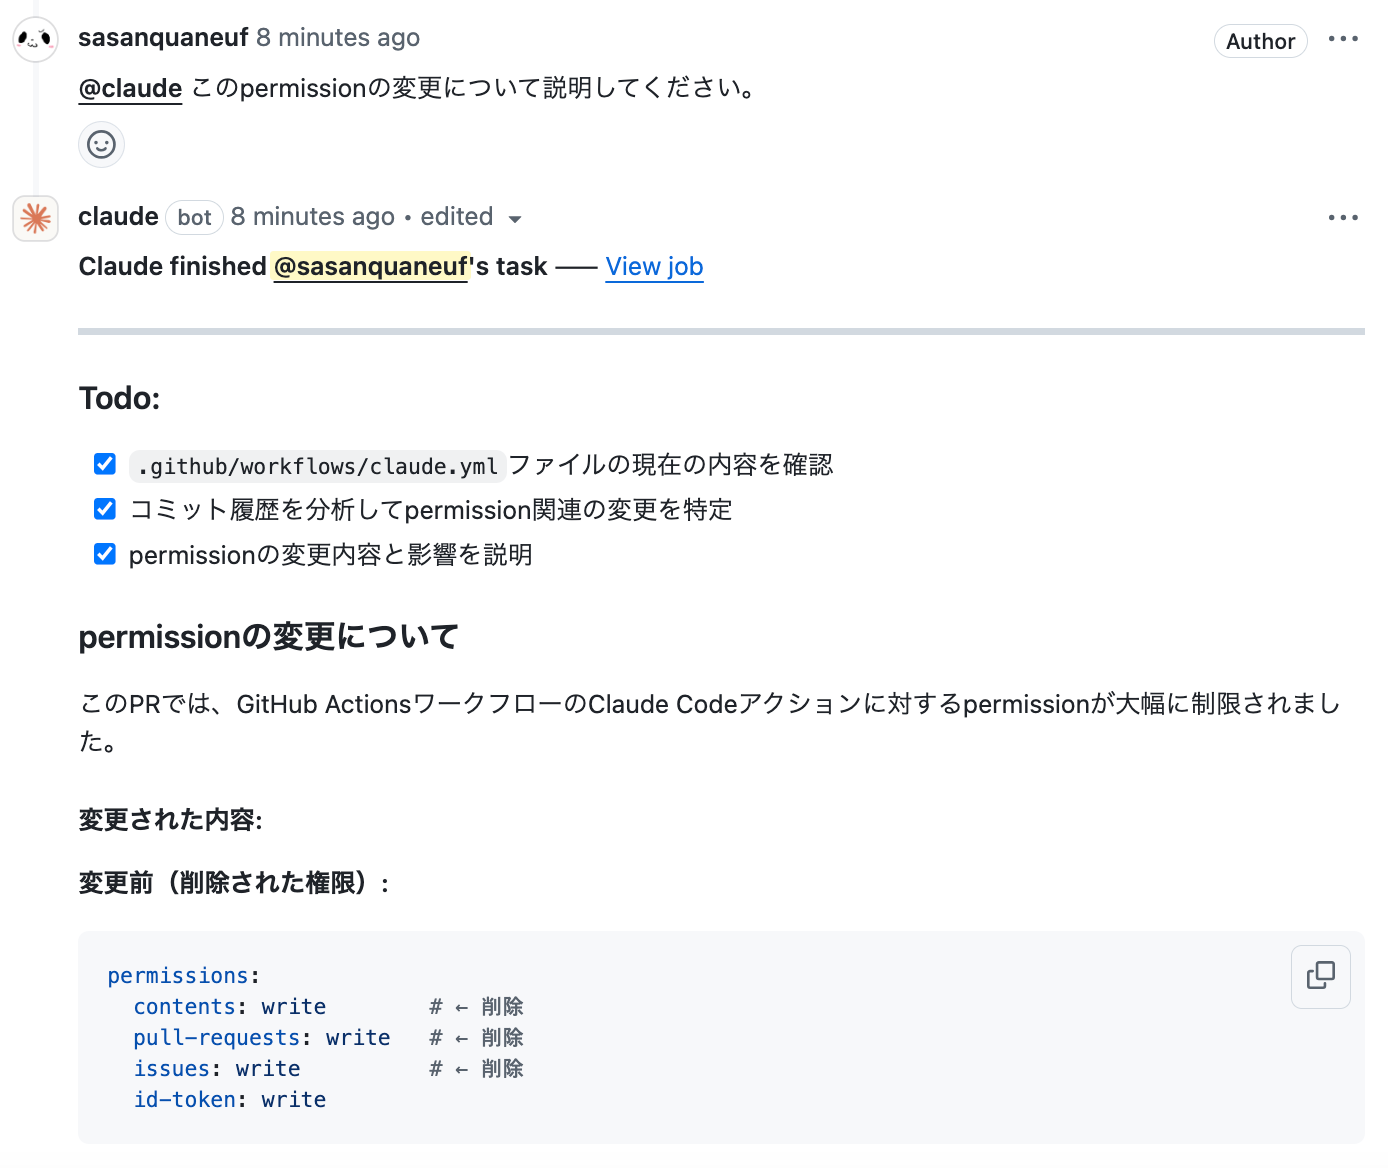Add a reaction with the smiley icon

pyautogui.click(x=101, y=144)
